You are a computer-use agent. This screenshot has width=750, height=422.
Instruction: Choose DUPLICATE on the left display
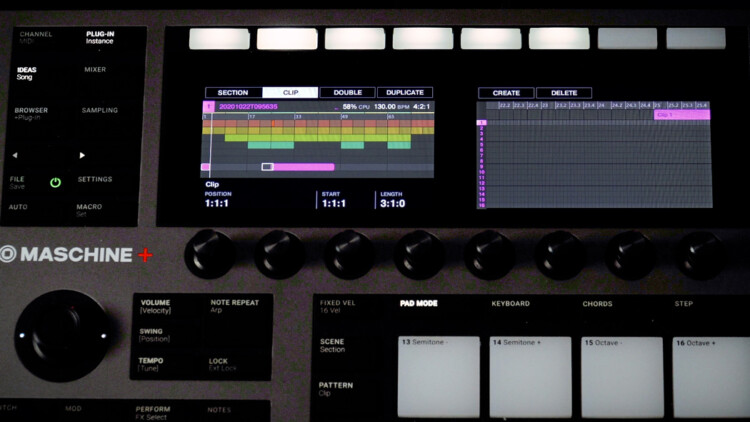pyautogui.click(x=405, y=92)
